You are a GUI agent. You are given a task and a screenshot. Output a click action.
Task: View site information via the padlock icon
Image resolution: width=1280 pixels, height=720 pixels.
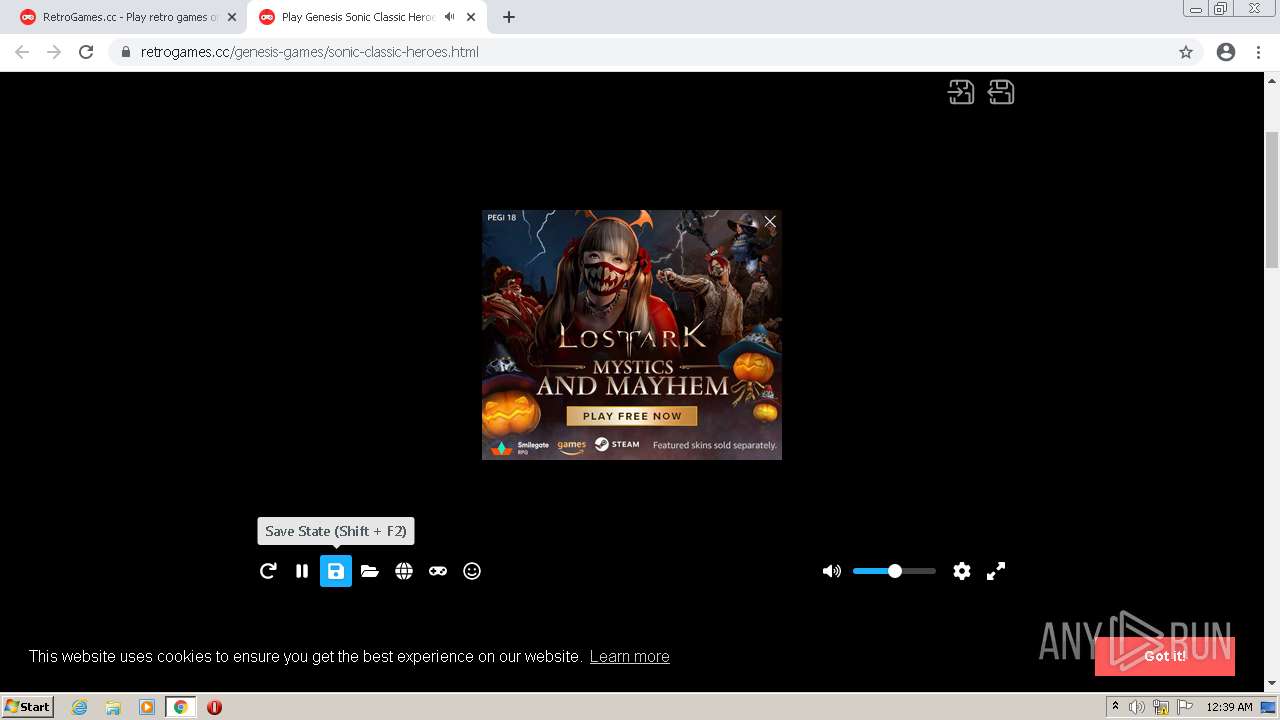click(126, 52)
